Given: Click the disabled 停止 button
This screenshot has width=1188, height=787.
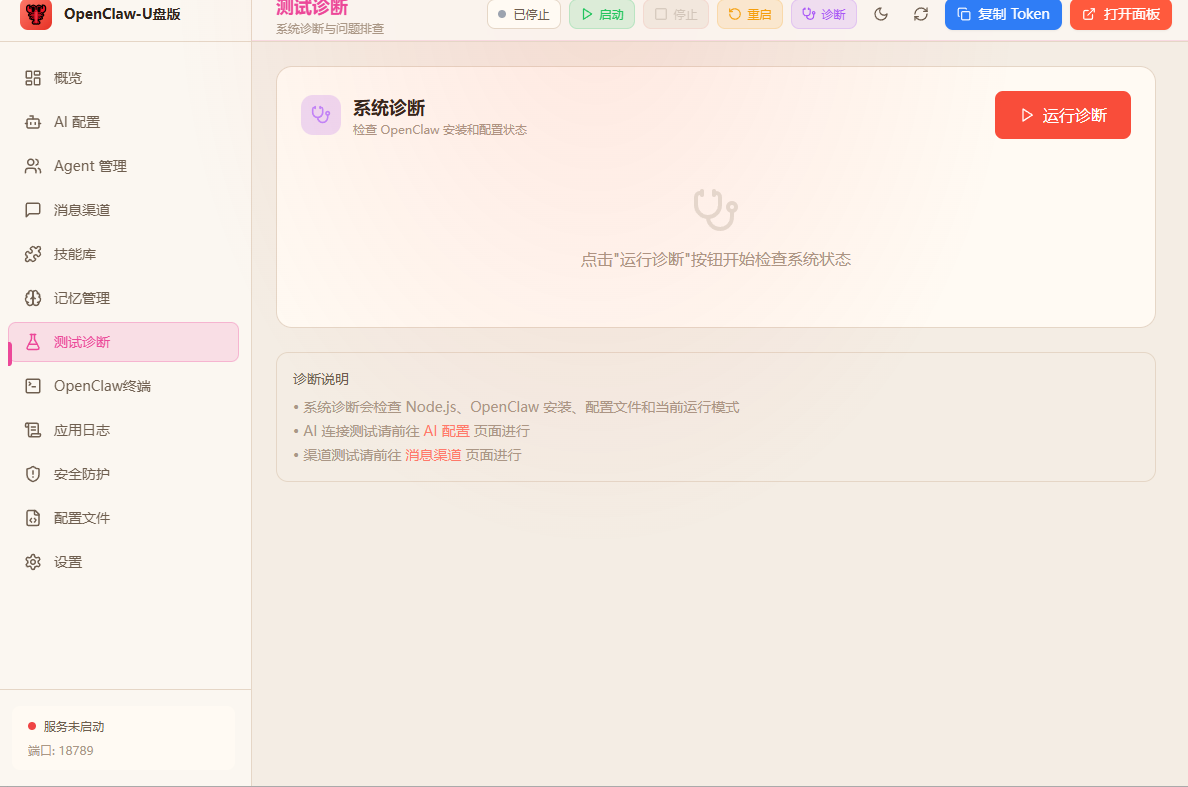Looking at the screenshot, I should pos(676,14).
